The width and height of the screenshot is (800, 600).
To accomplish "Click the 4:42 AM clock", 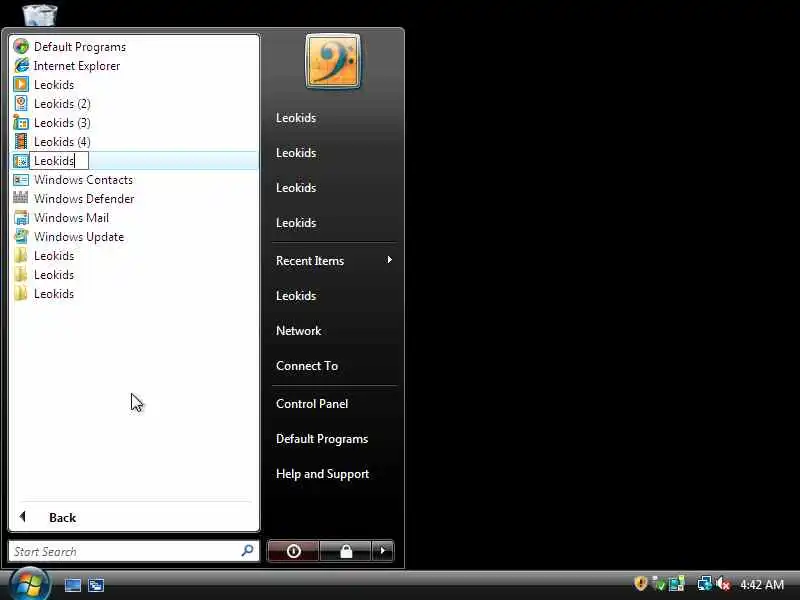I will 762,584.
